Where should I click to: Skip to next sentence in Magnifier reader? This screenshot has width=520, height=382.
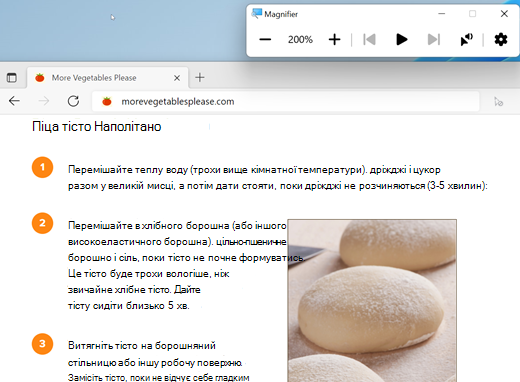coord(434,39)
